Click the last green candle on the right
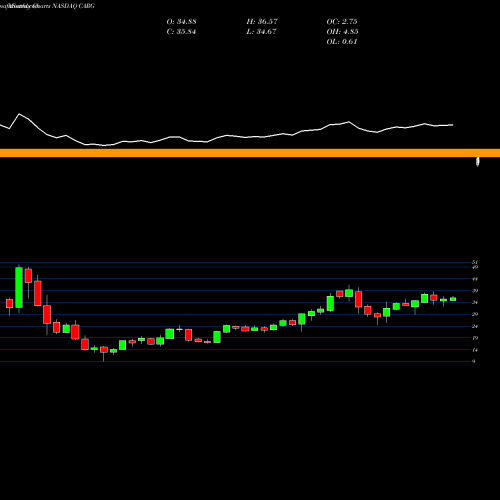Viewport: 500px width, 500px height. pos(453,299)
